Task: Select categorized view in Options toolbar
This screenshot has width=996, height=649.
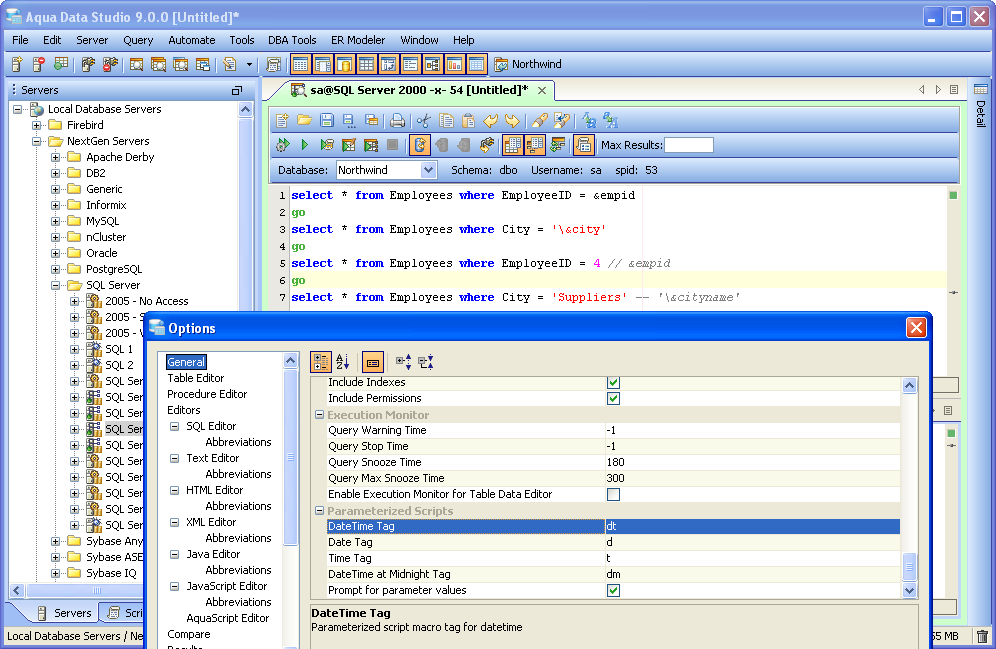Action: pos(321,362)
